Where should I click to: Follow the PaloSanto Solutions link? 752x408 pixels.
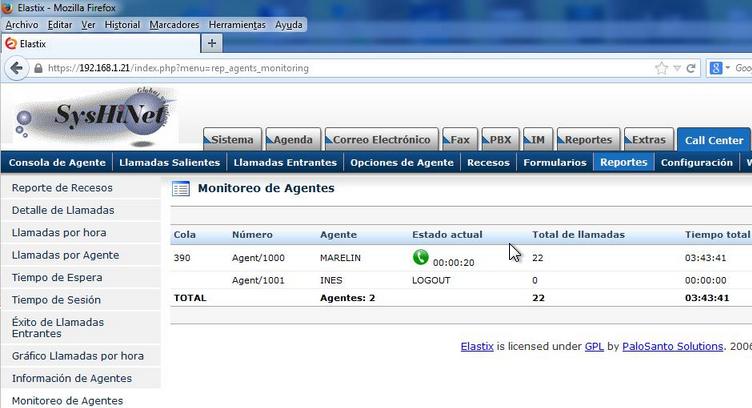(672, 346)
